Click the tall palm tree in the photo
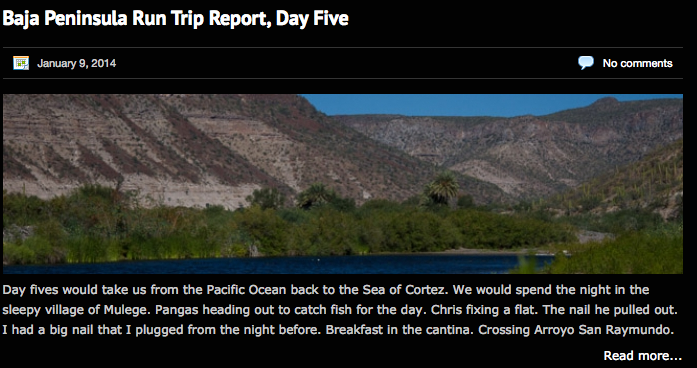This screenshot has width=697, height=368. point(441,188)
